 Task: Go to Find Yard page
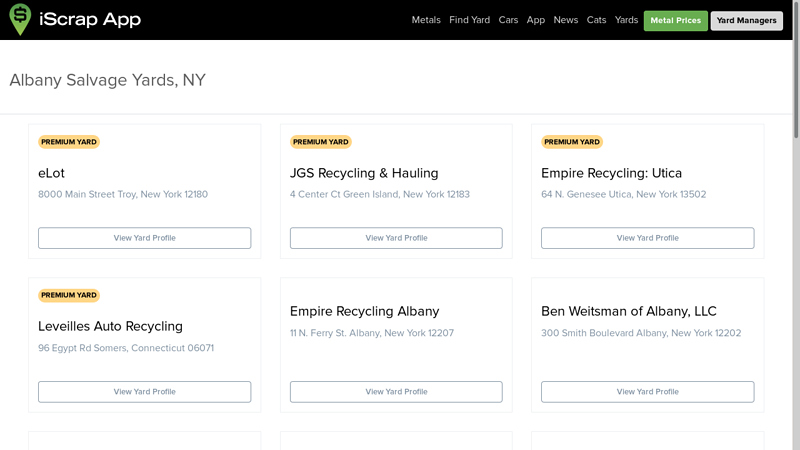(469, 20)
